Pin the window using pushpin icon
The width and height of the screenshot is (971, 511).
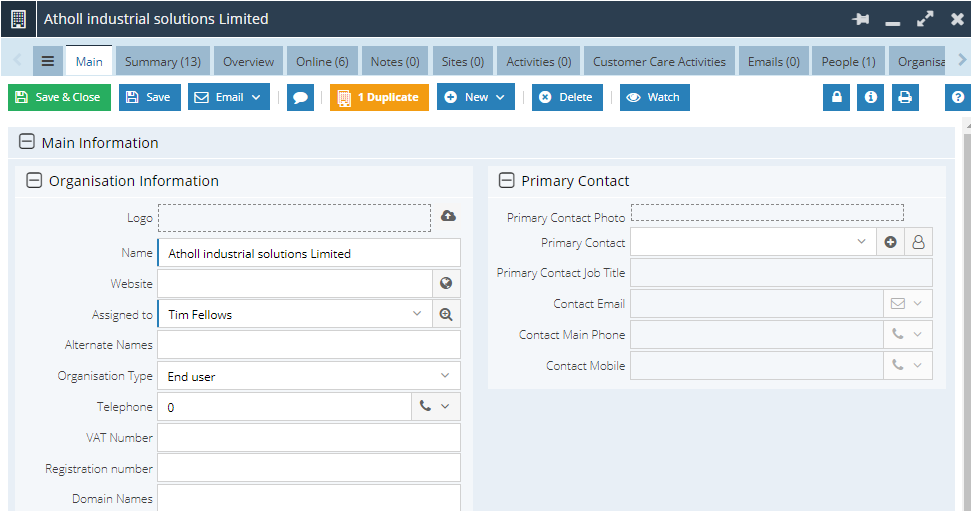click(860, 19)
